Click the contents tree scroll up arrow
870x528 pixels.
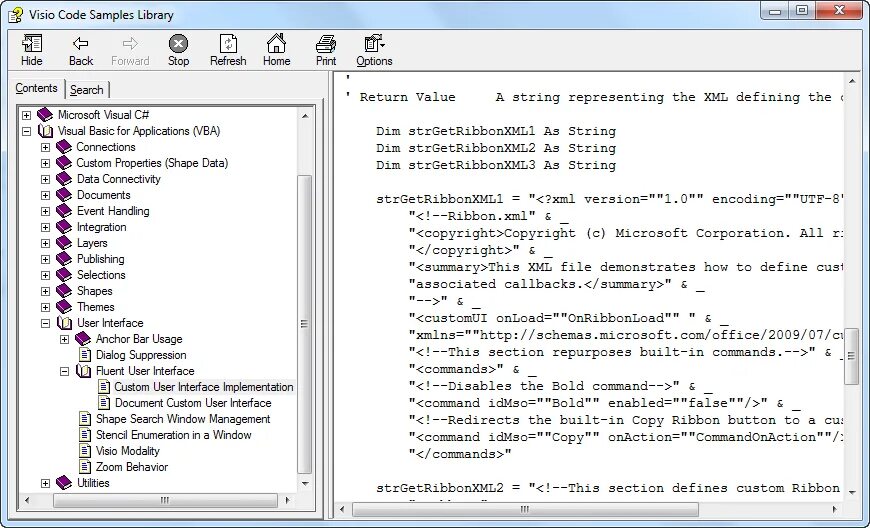click(x=305, y=116)
